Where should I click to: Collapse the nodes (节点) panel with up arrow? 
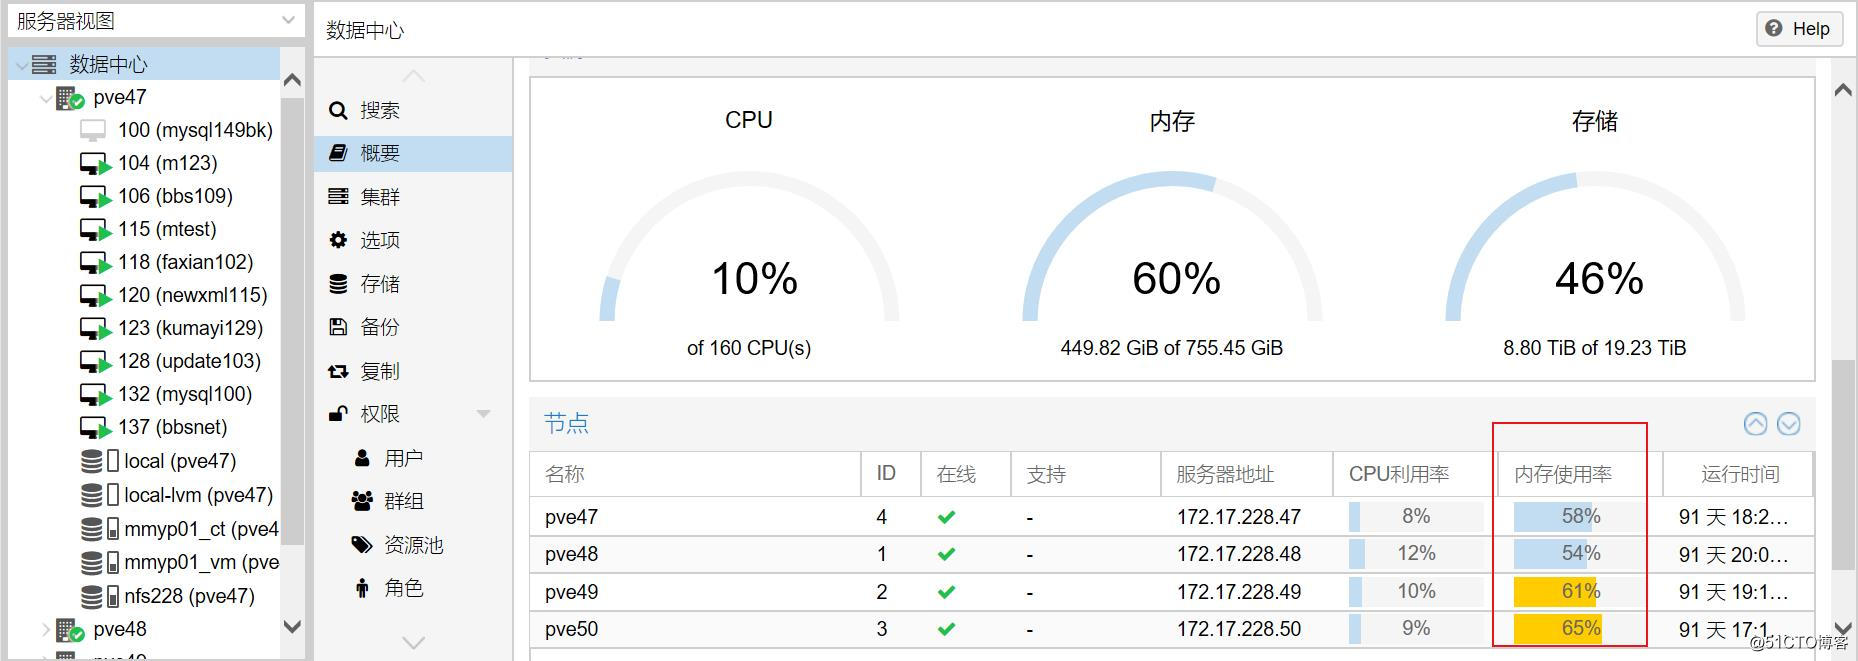1755,424
